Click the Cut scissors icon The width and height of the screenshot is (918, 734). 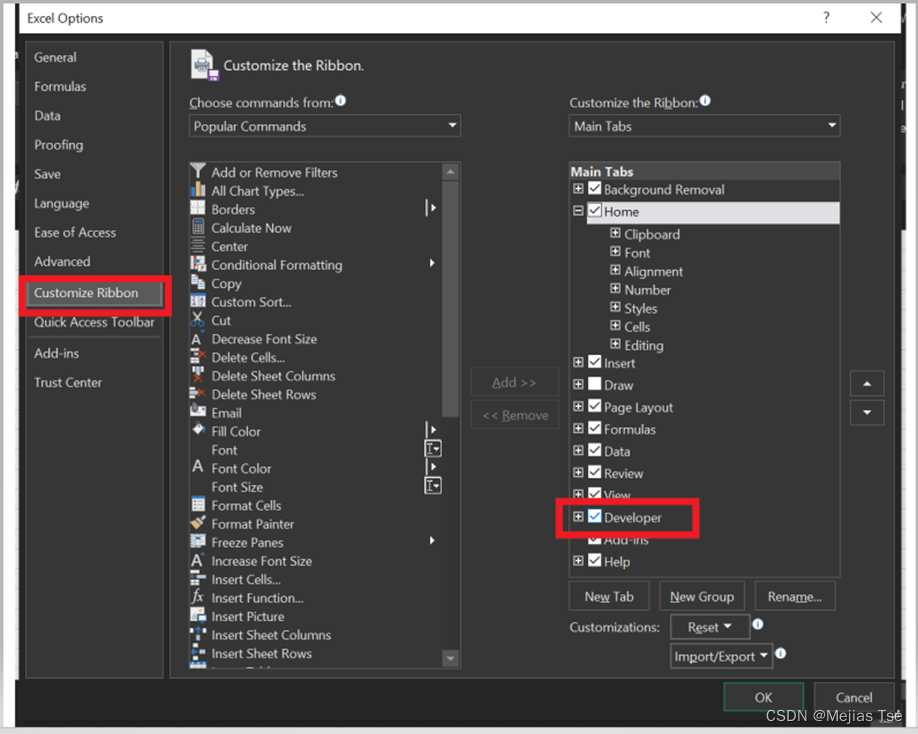click(x=198, y=319)
